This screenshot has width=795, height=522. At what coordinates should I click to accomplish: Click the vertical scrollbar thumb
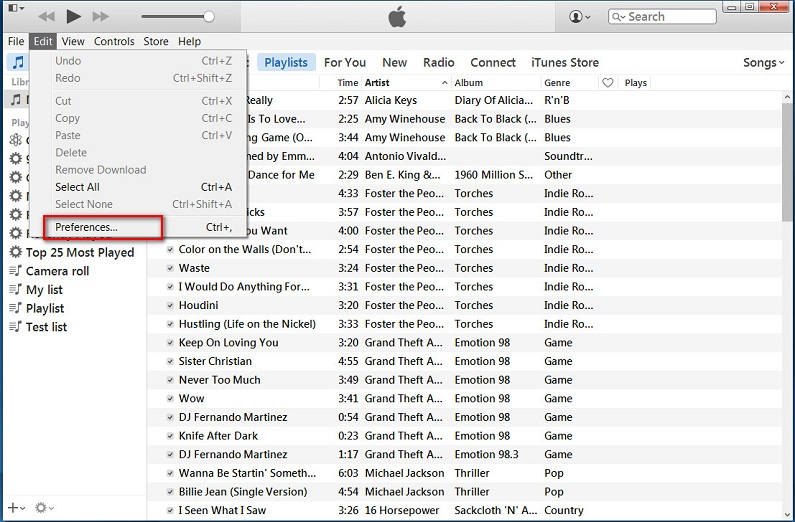(787, 162)
